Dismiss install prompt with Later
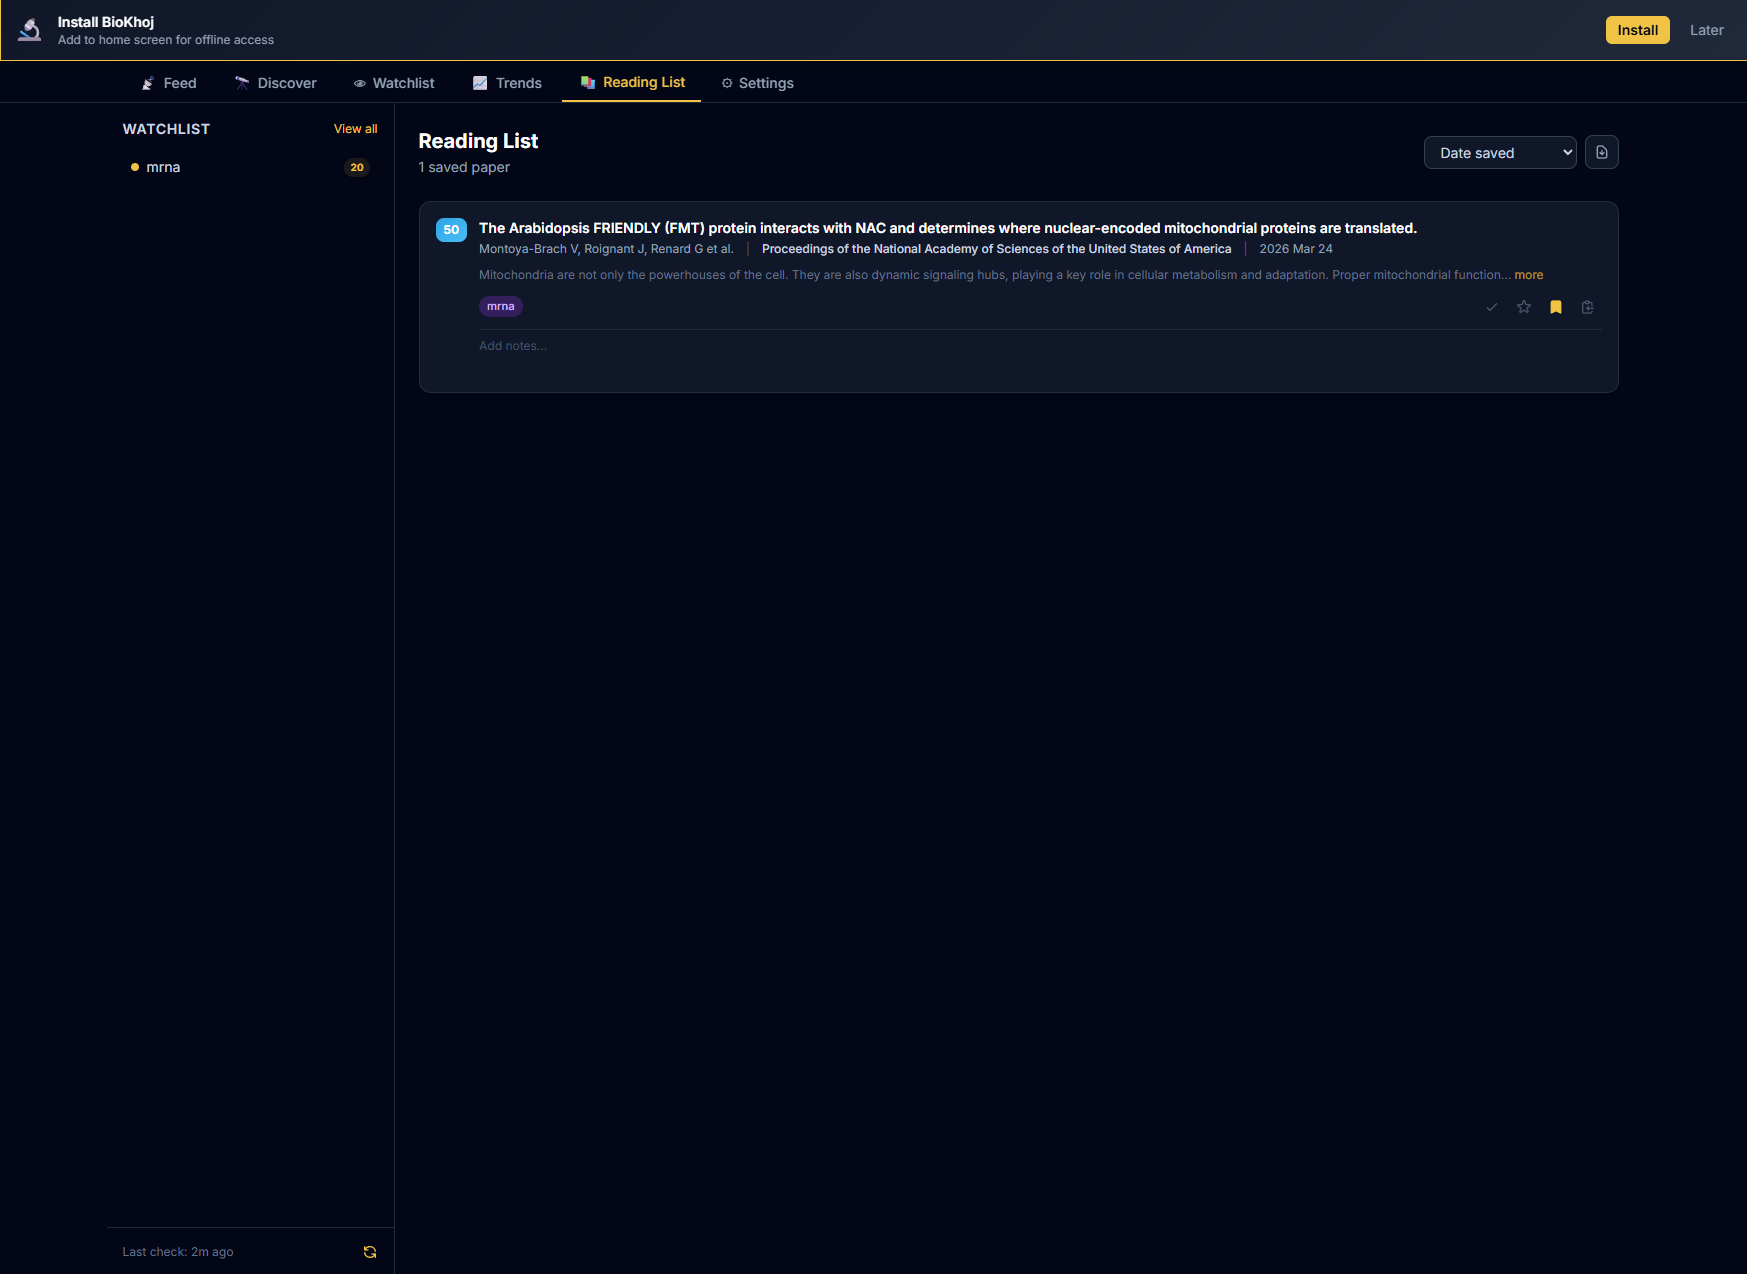The image size is (1747, 1274). (x=1706, y=29)
